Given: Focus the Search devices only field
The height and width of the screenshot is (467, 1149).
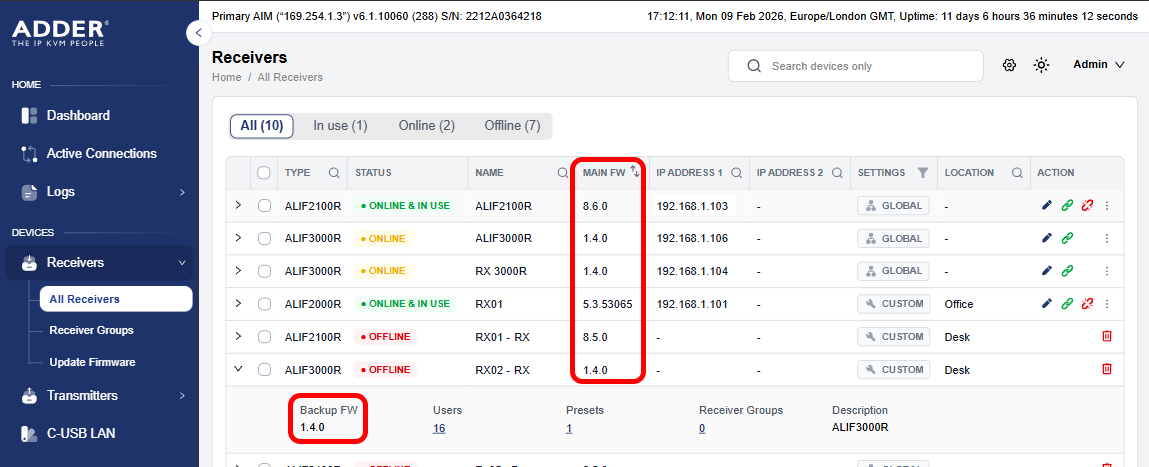Looking at the screenshot, I should [855, 66].
